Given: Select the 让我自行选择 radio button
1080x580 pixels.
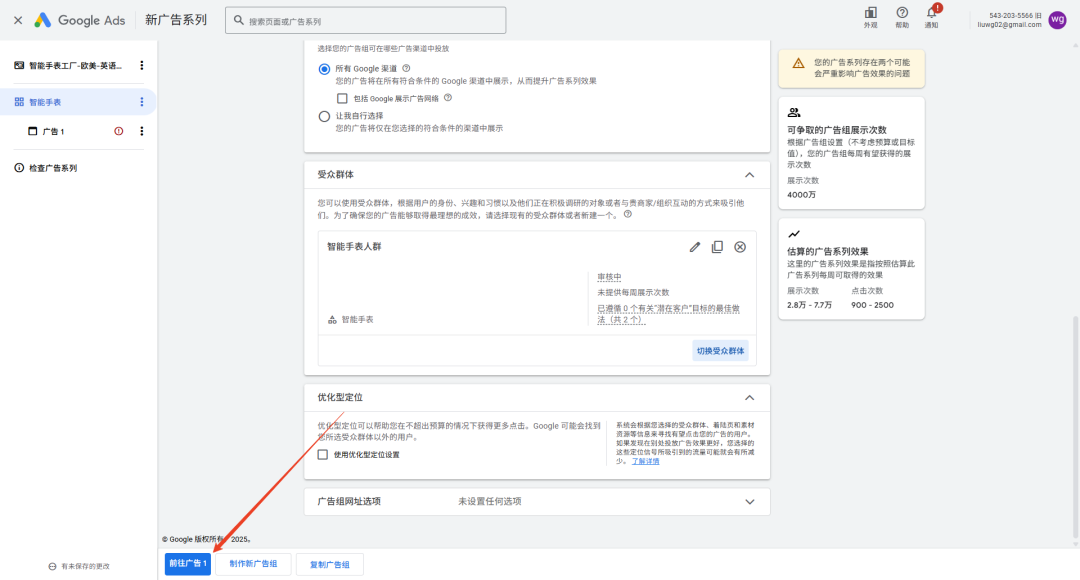Looking at the screenshot, I should tap(324, 116).
